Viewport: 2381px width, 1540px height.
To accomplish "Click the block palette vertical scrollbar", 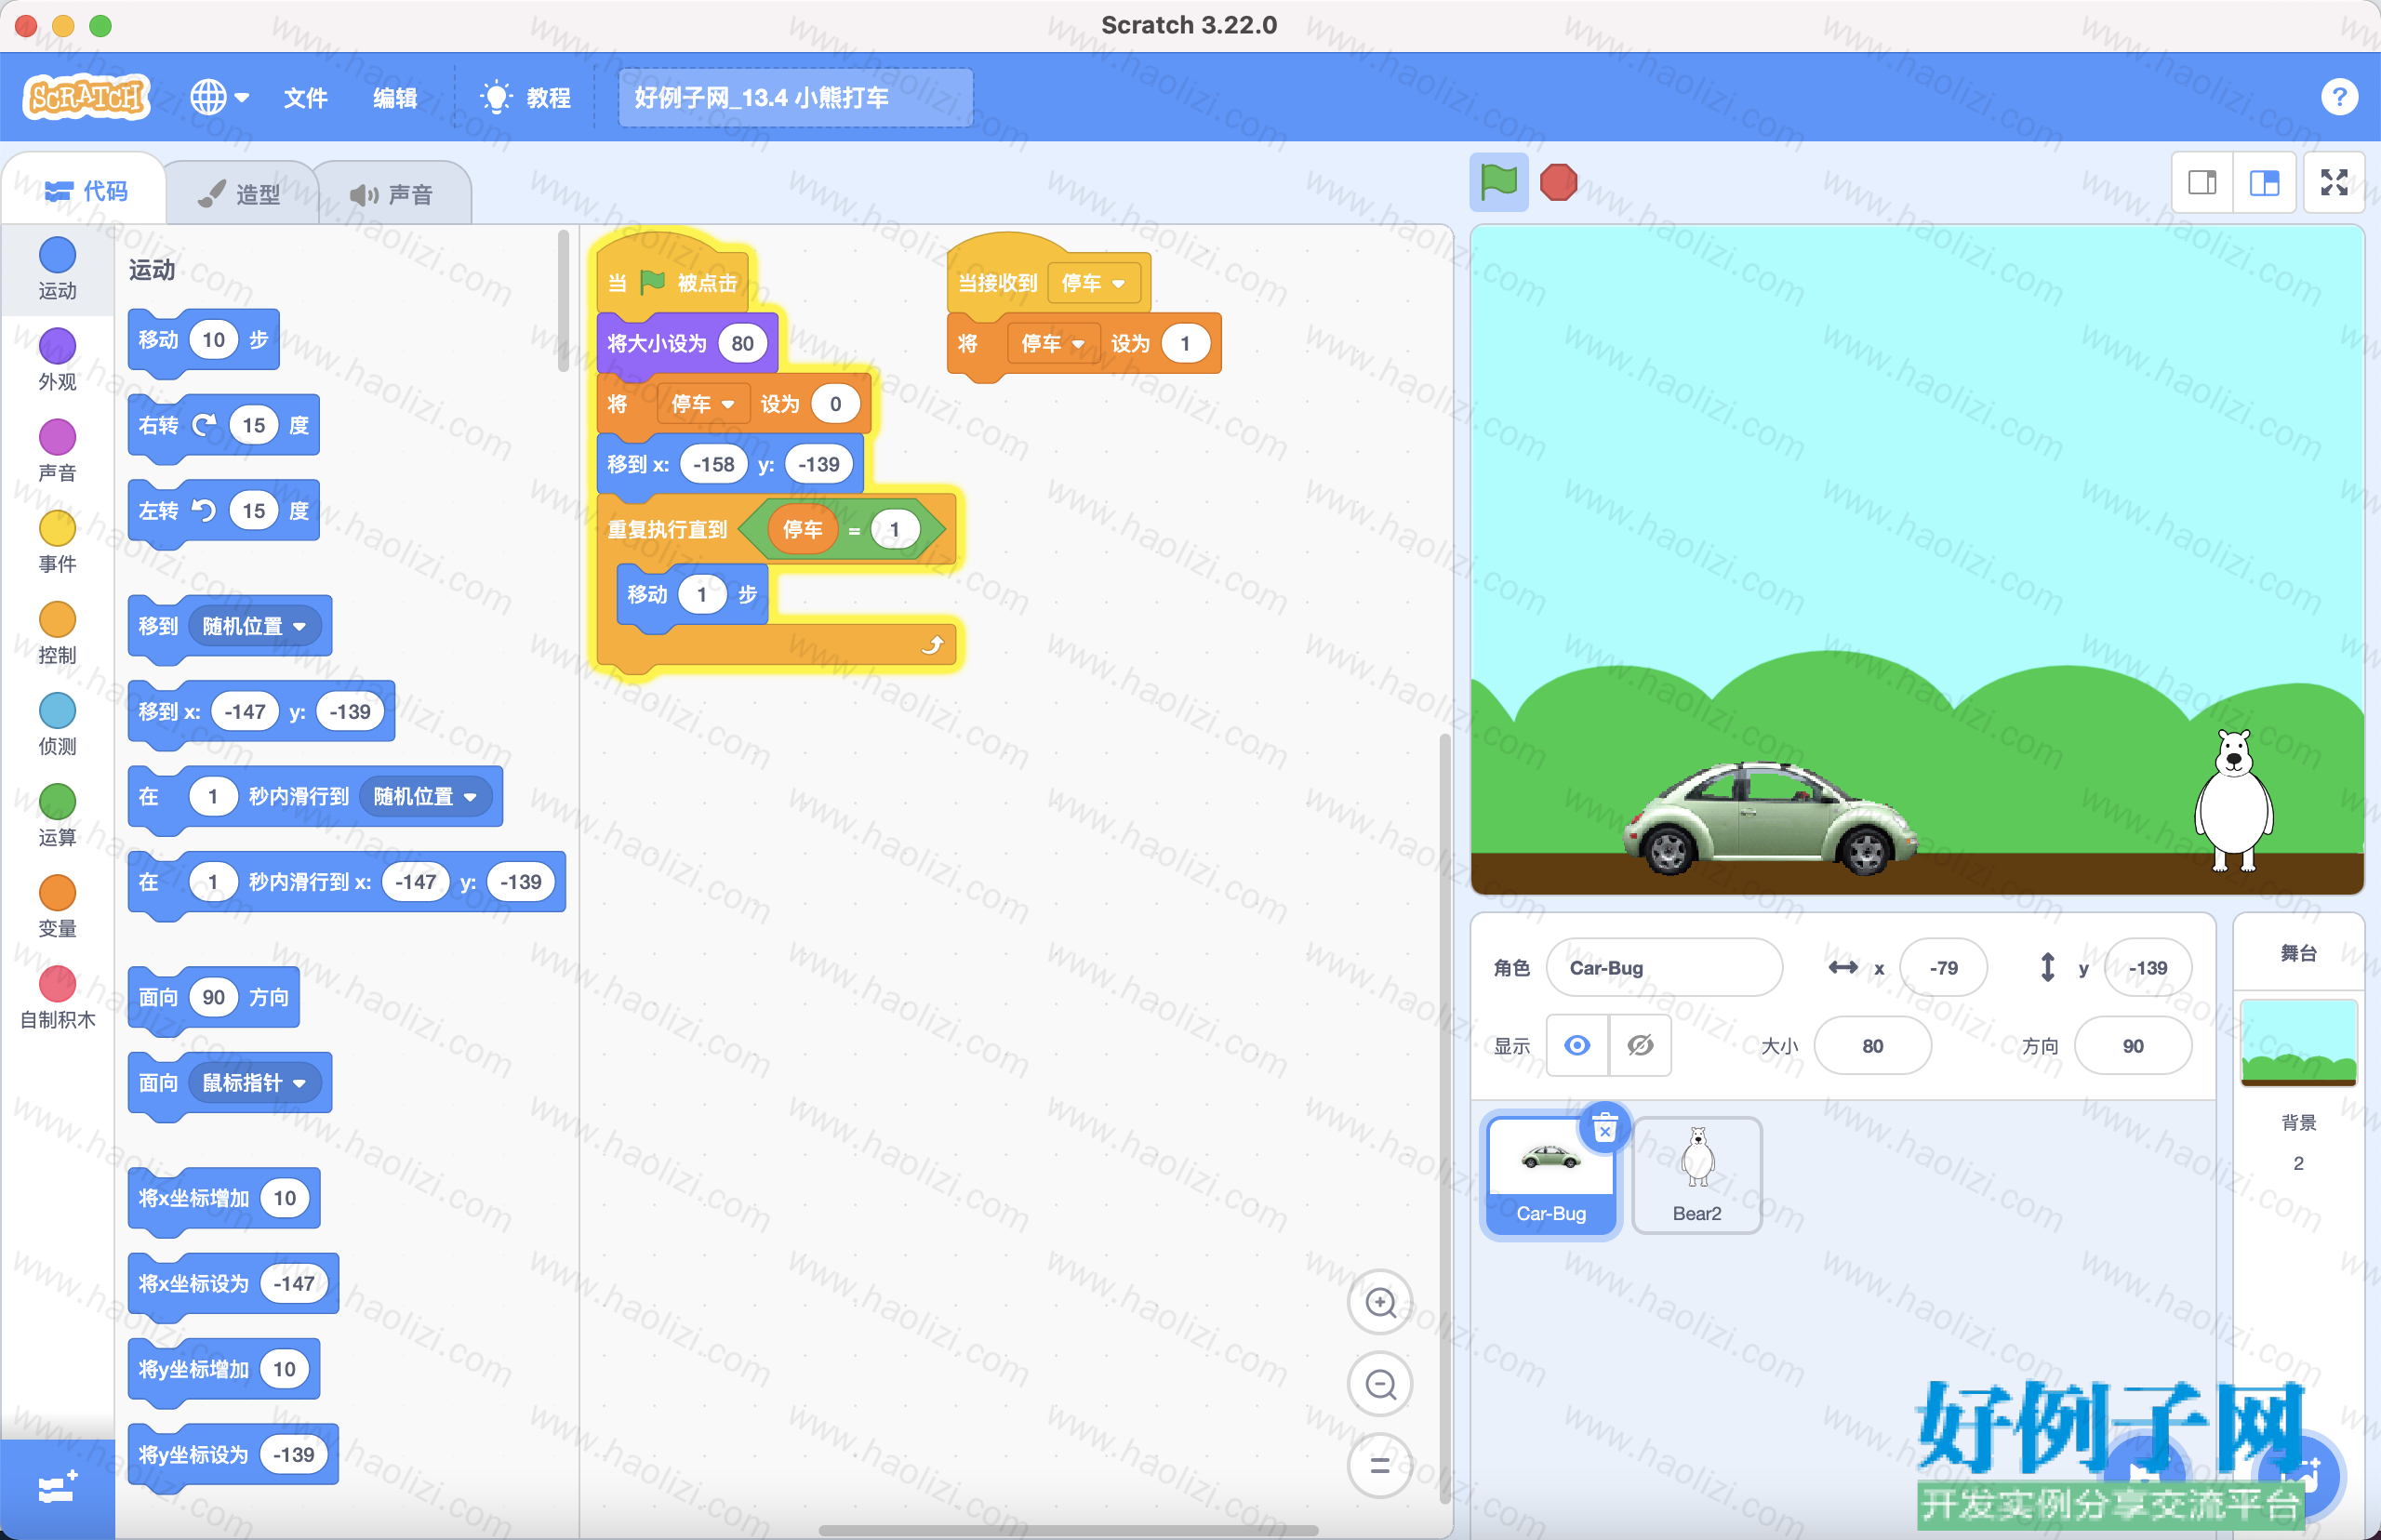I will pyautogui.click(x=563, y=300).
